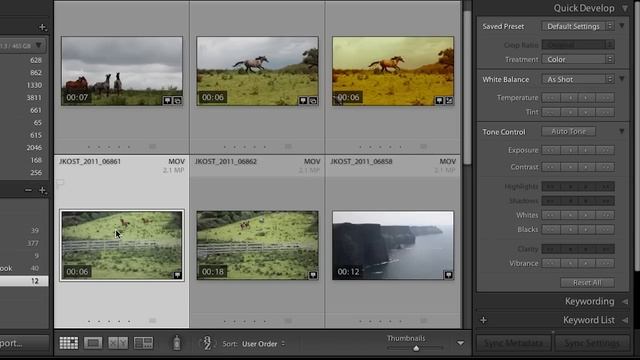Open White Balance As Shot dropdown
Viewport: 640px width, 360px height.
point(578,79)
